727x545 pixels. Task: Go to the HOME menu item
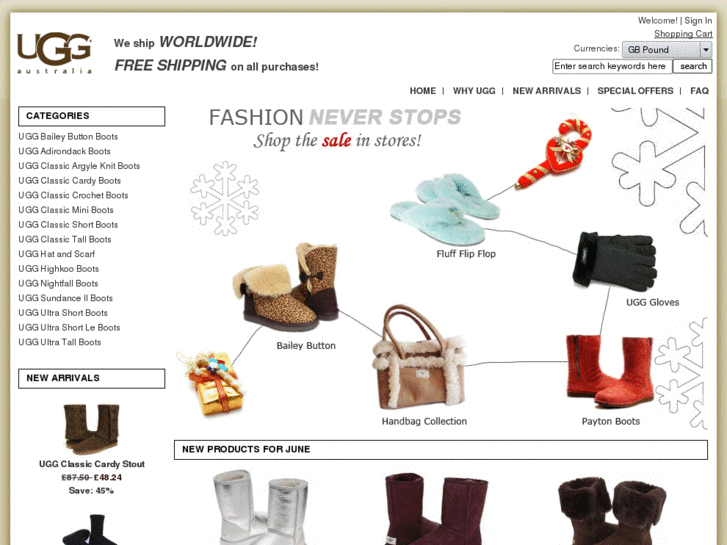422,91
